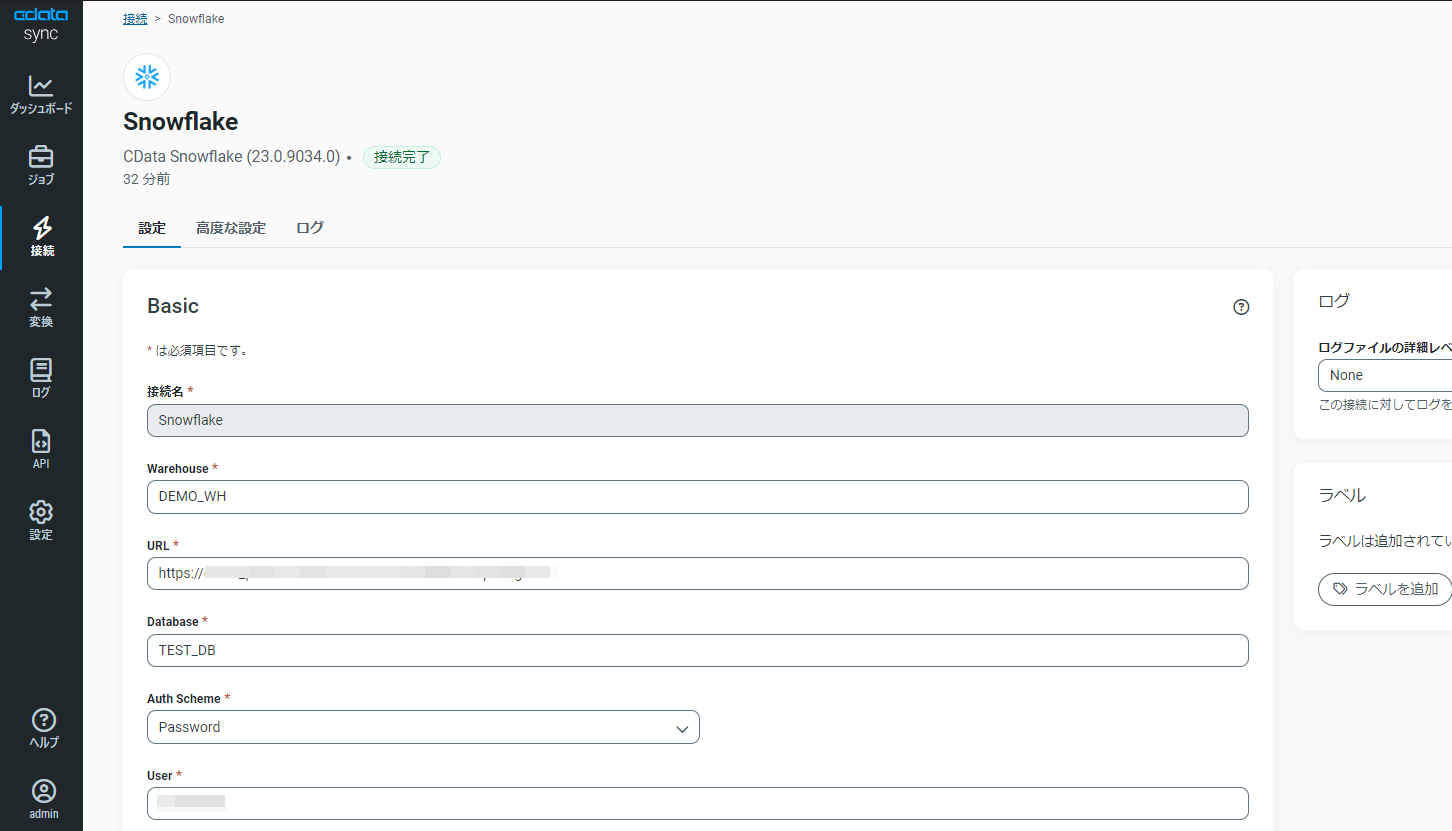Expand the Auth Scheme chevron
This screenshot has height=831, width=1452.
682,727
